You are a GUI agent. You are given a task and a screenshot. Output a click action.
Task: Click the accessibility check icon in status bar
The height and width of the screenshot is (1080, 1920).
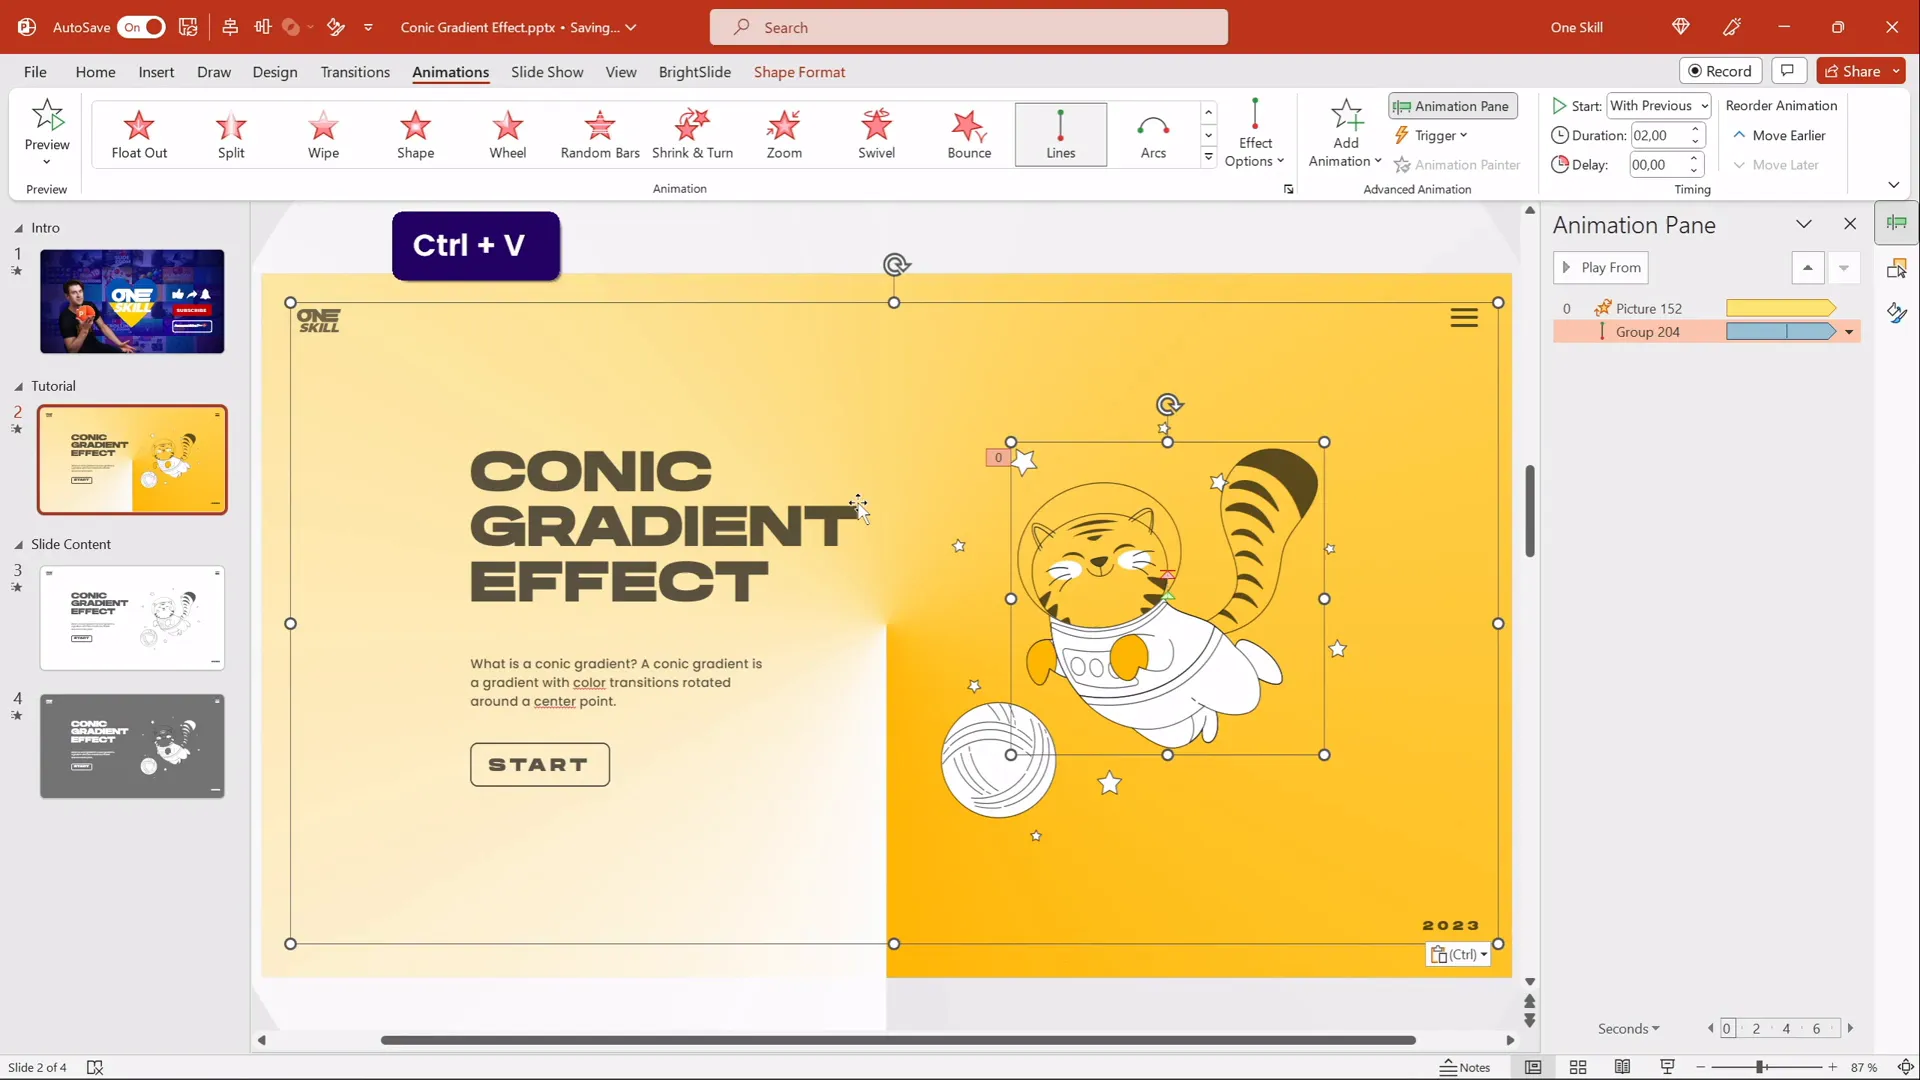pyautogui.click(x=95, y=1067)
